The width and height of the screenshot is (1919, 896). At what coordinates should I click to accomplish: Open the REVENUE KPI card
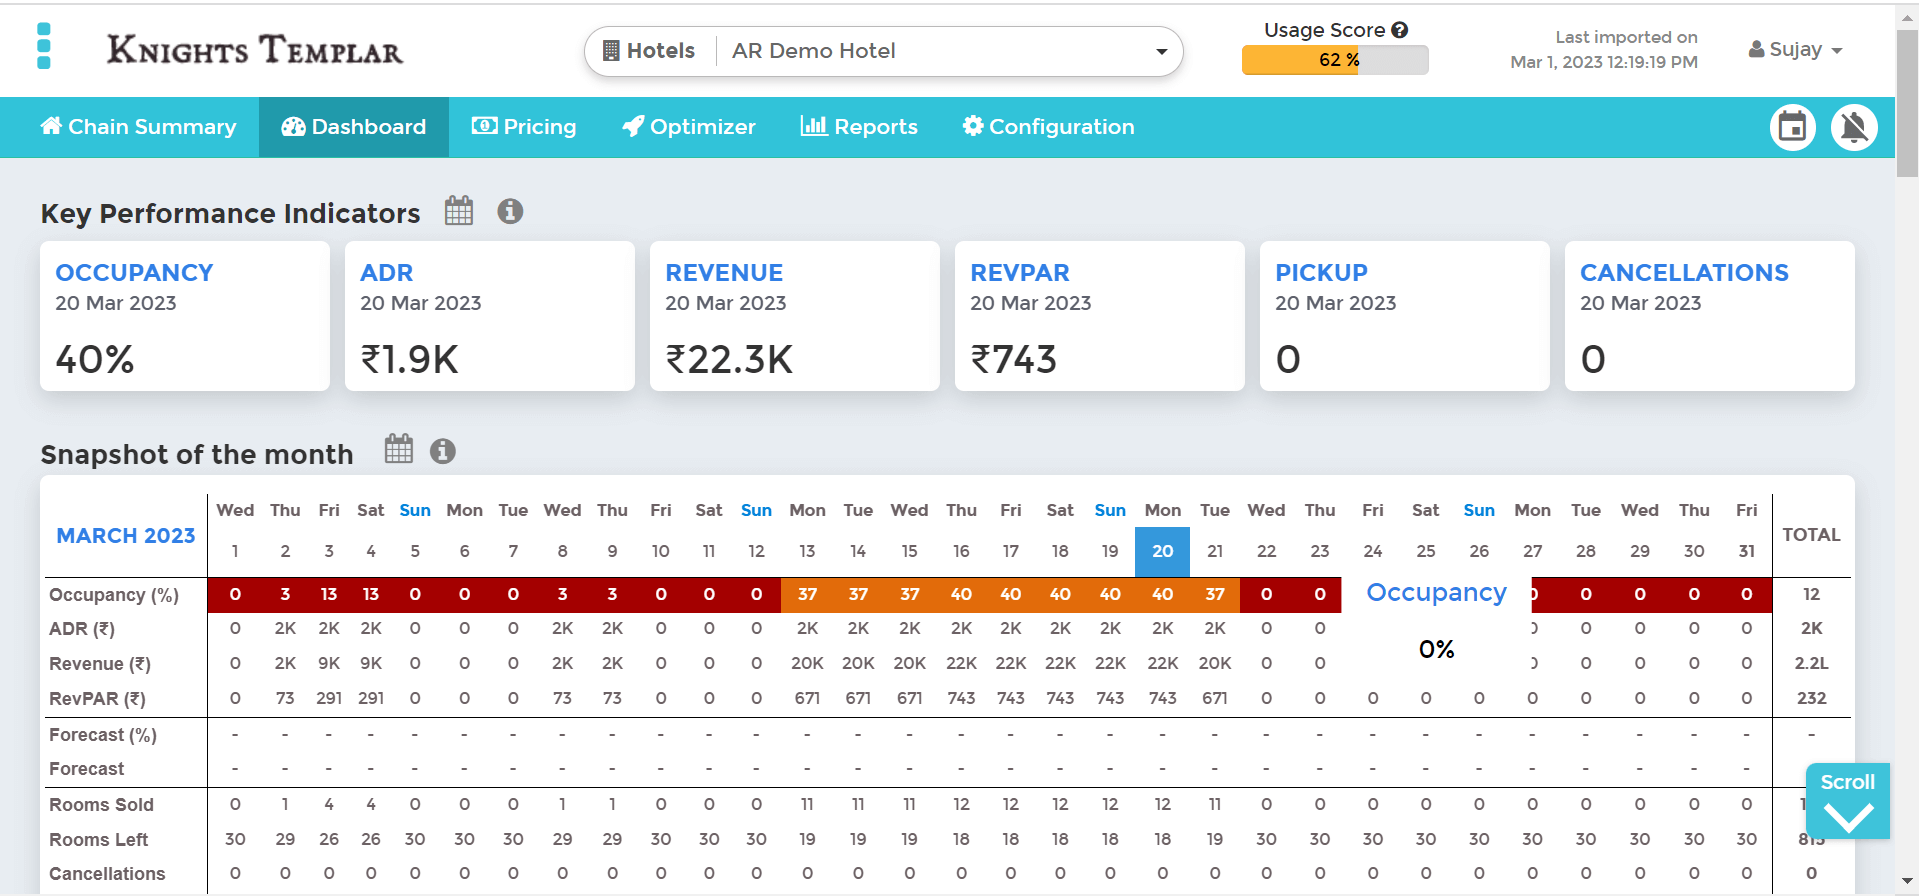click(795, 316)
